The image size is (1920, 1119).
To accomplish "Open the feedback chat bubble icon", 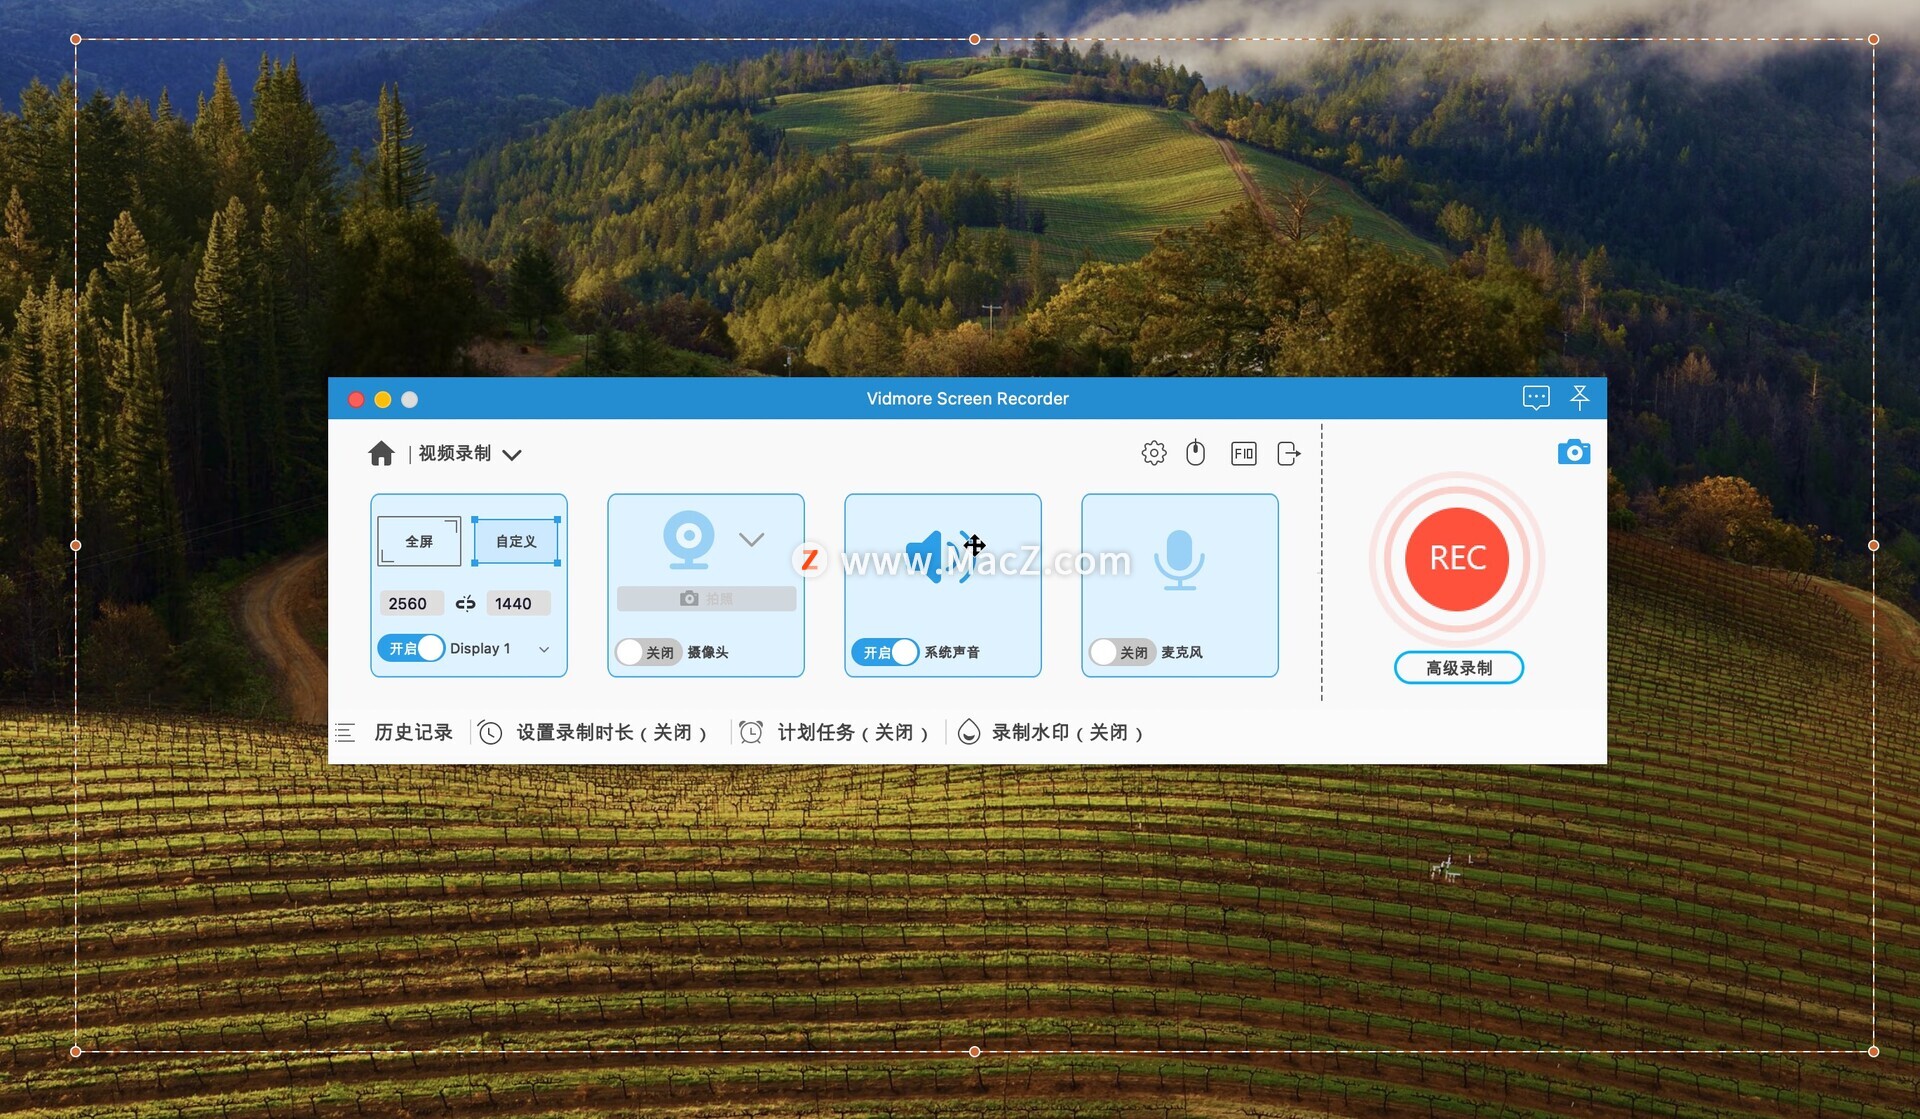I will pyautogui.click(x=1536, y=398).
